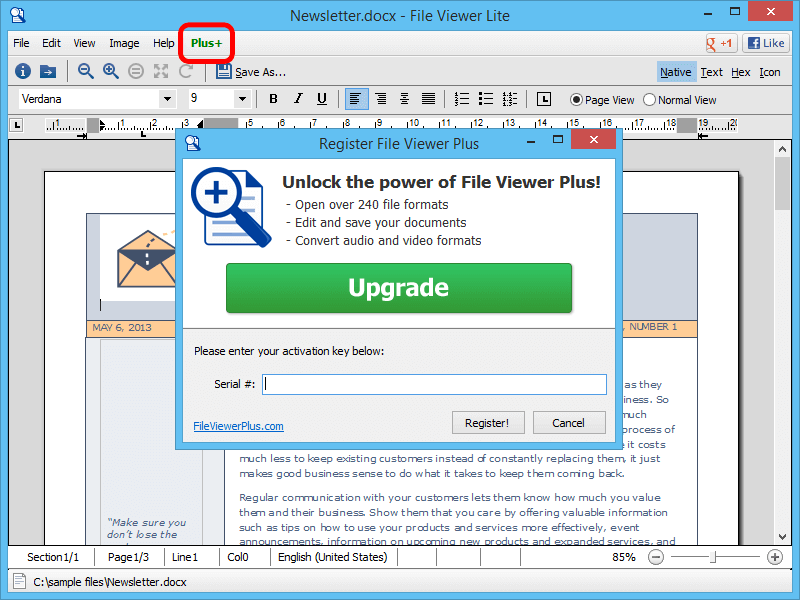Click the Facebook Like button
Viewport: 800px width, 600px height.
(766, 43)
